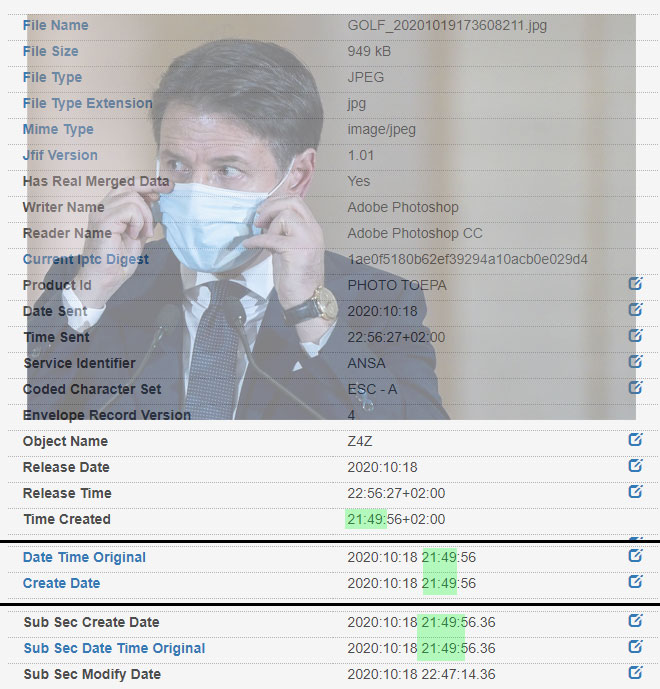Select the Jfif Version value 1.01
Image resolution: width=660 pixels, height=689 pixels.
coord(361,155)
